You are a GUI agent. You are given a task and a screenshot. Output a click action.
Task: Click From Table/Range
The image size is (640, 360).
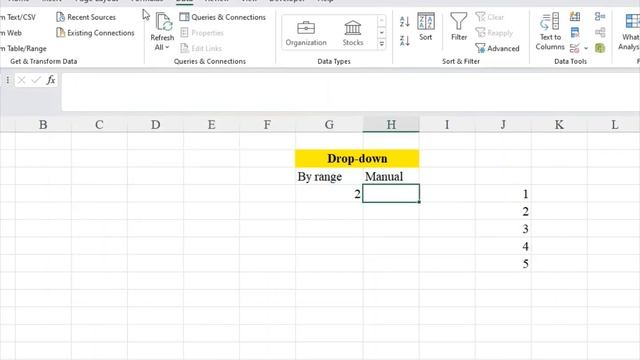point(24,48)
